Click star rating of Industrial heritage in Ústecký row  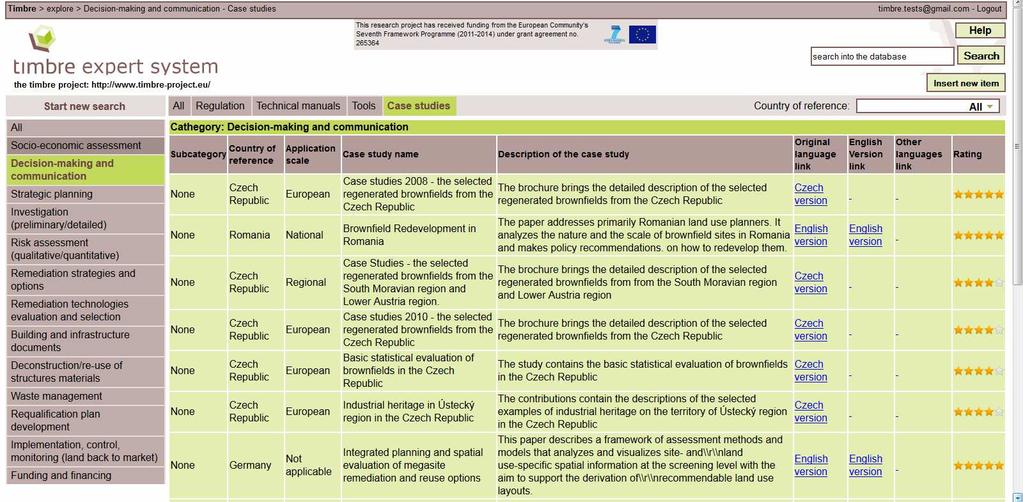coord(978,412)
